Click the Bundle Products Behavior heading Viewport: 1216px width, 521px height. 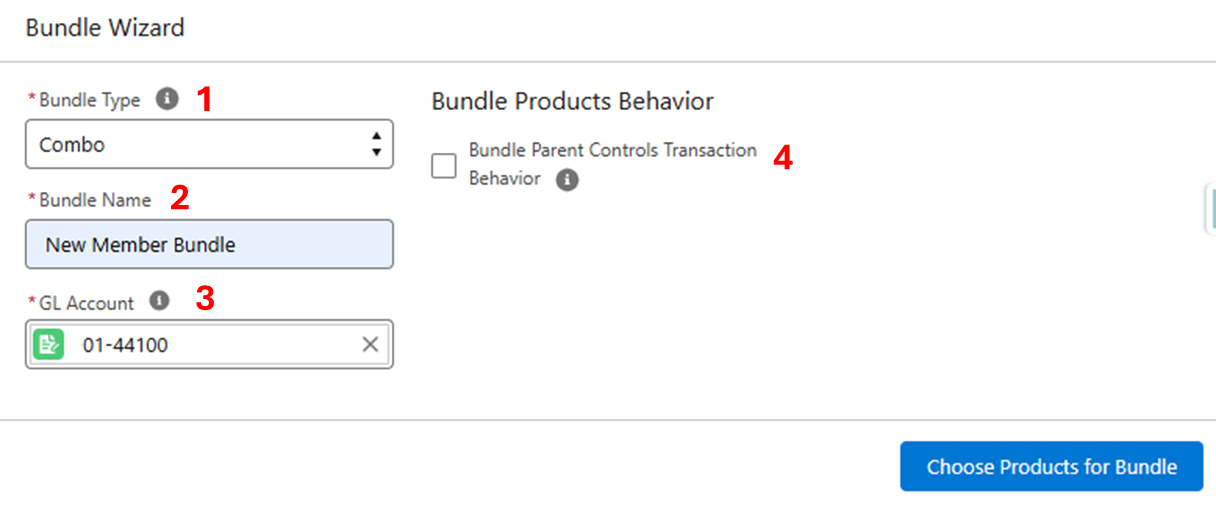point(572,101)
